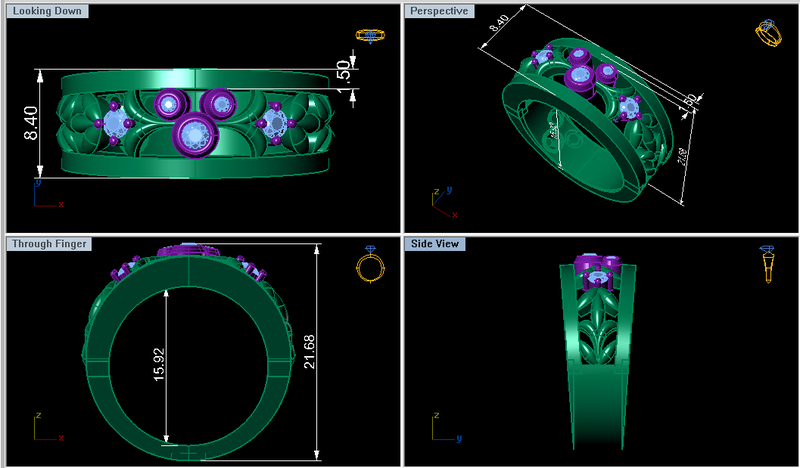Click the z-y axis icon in Side View viewport
The image size is (800, 468).
tap(446, 427)
